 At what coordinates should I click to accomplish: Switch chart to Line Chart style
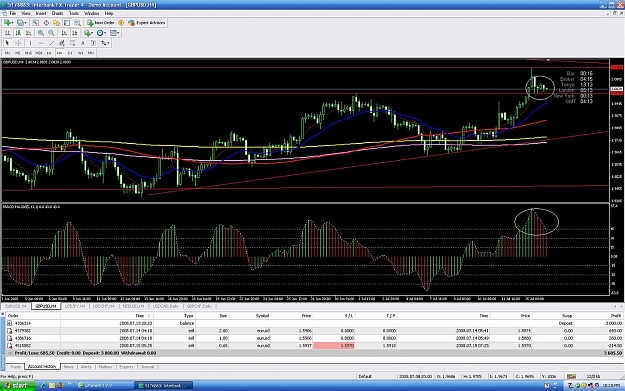coord(28,33)
